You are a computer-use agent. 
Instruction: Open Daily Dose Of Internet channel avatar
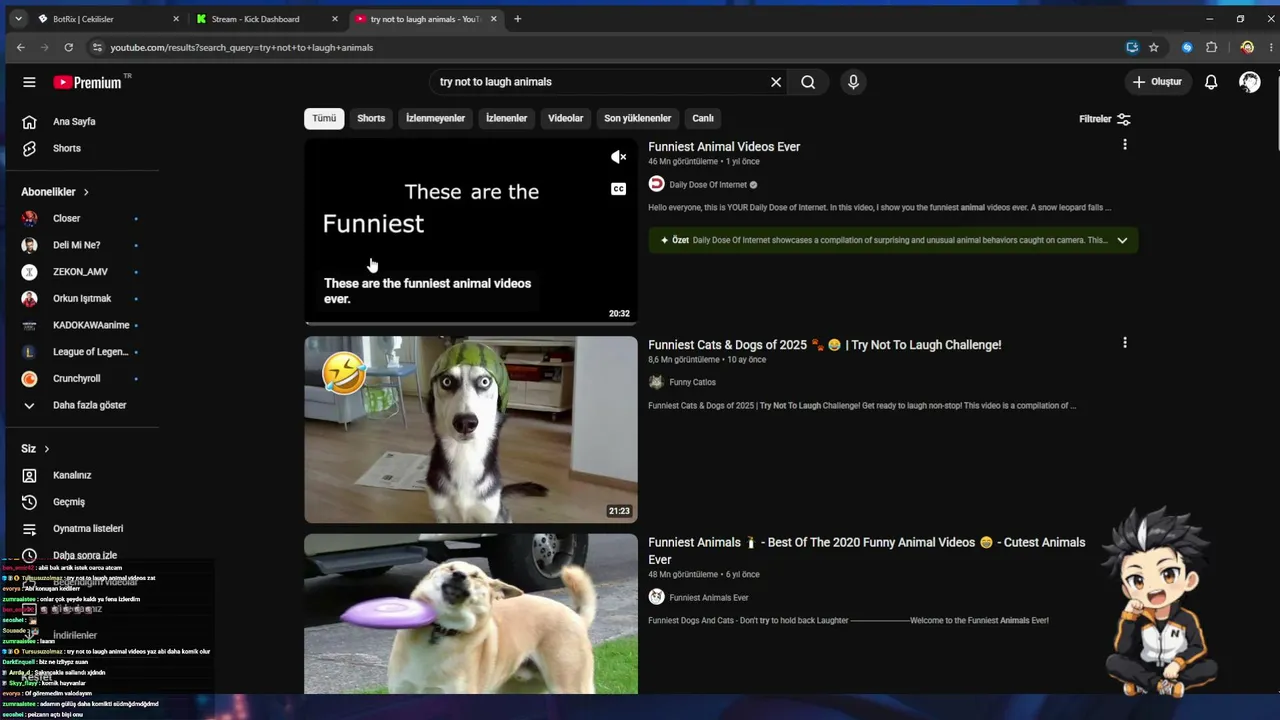pos(656,184)
